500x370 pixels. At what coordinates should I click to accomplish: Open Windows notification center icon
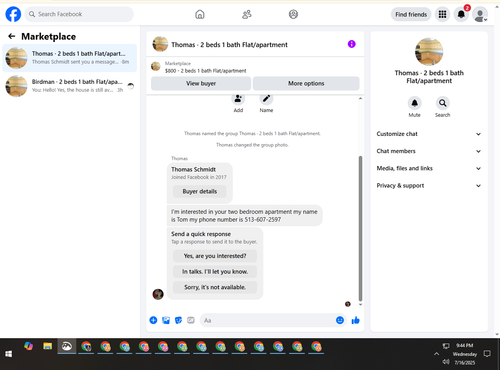pyautogui.click(x=487, y=354)
